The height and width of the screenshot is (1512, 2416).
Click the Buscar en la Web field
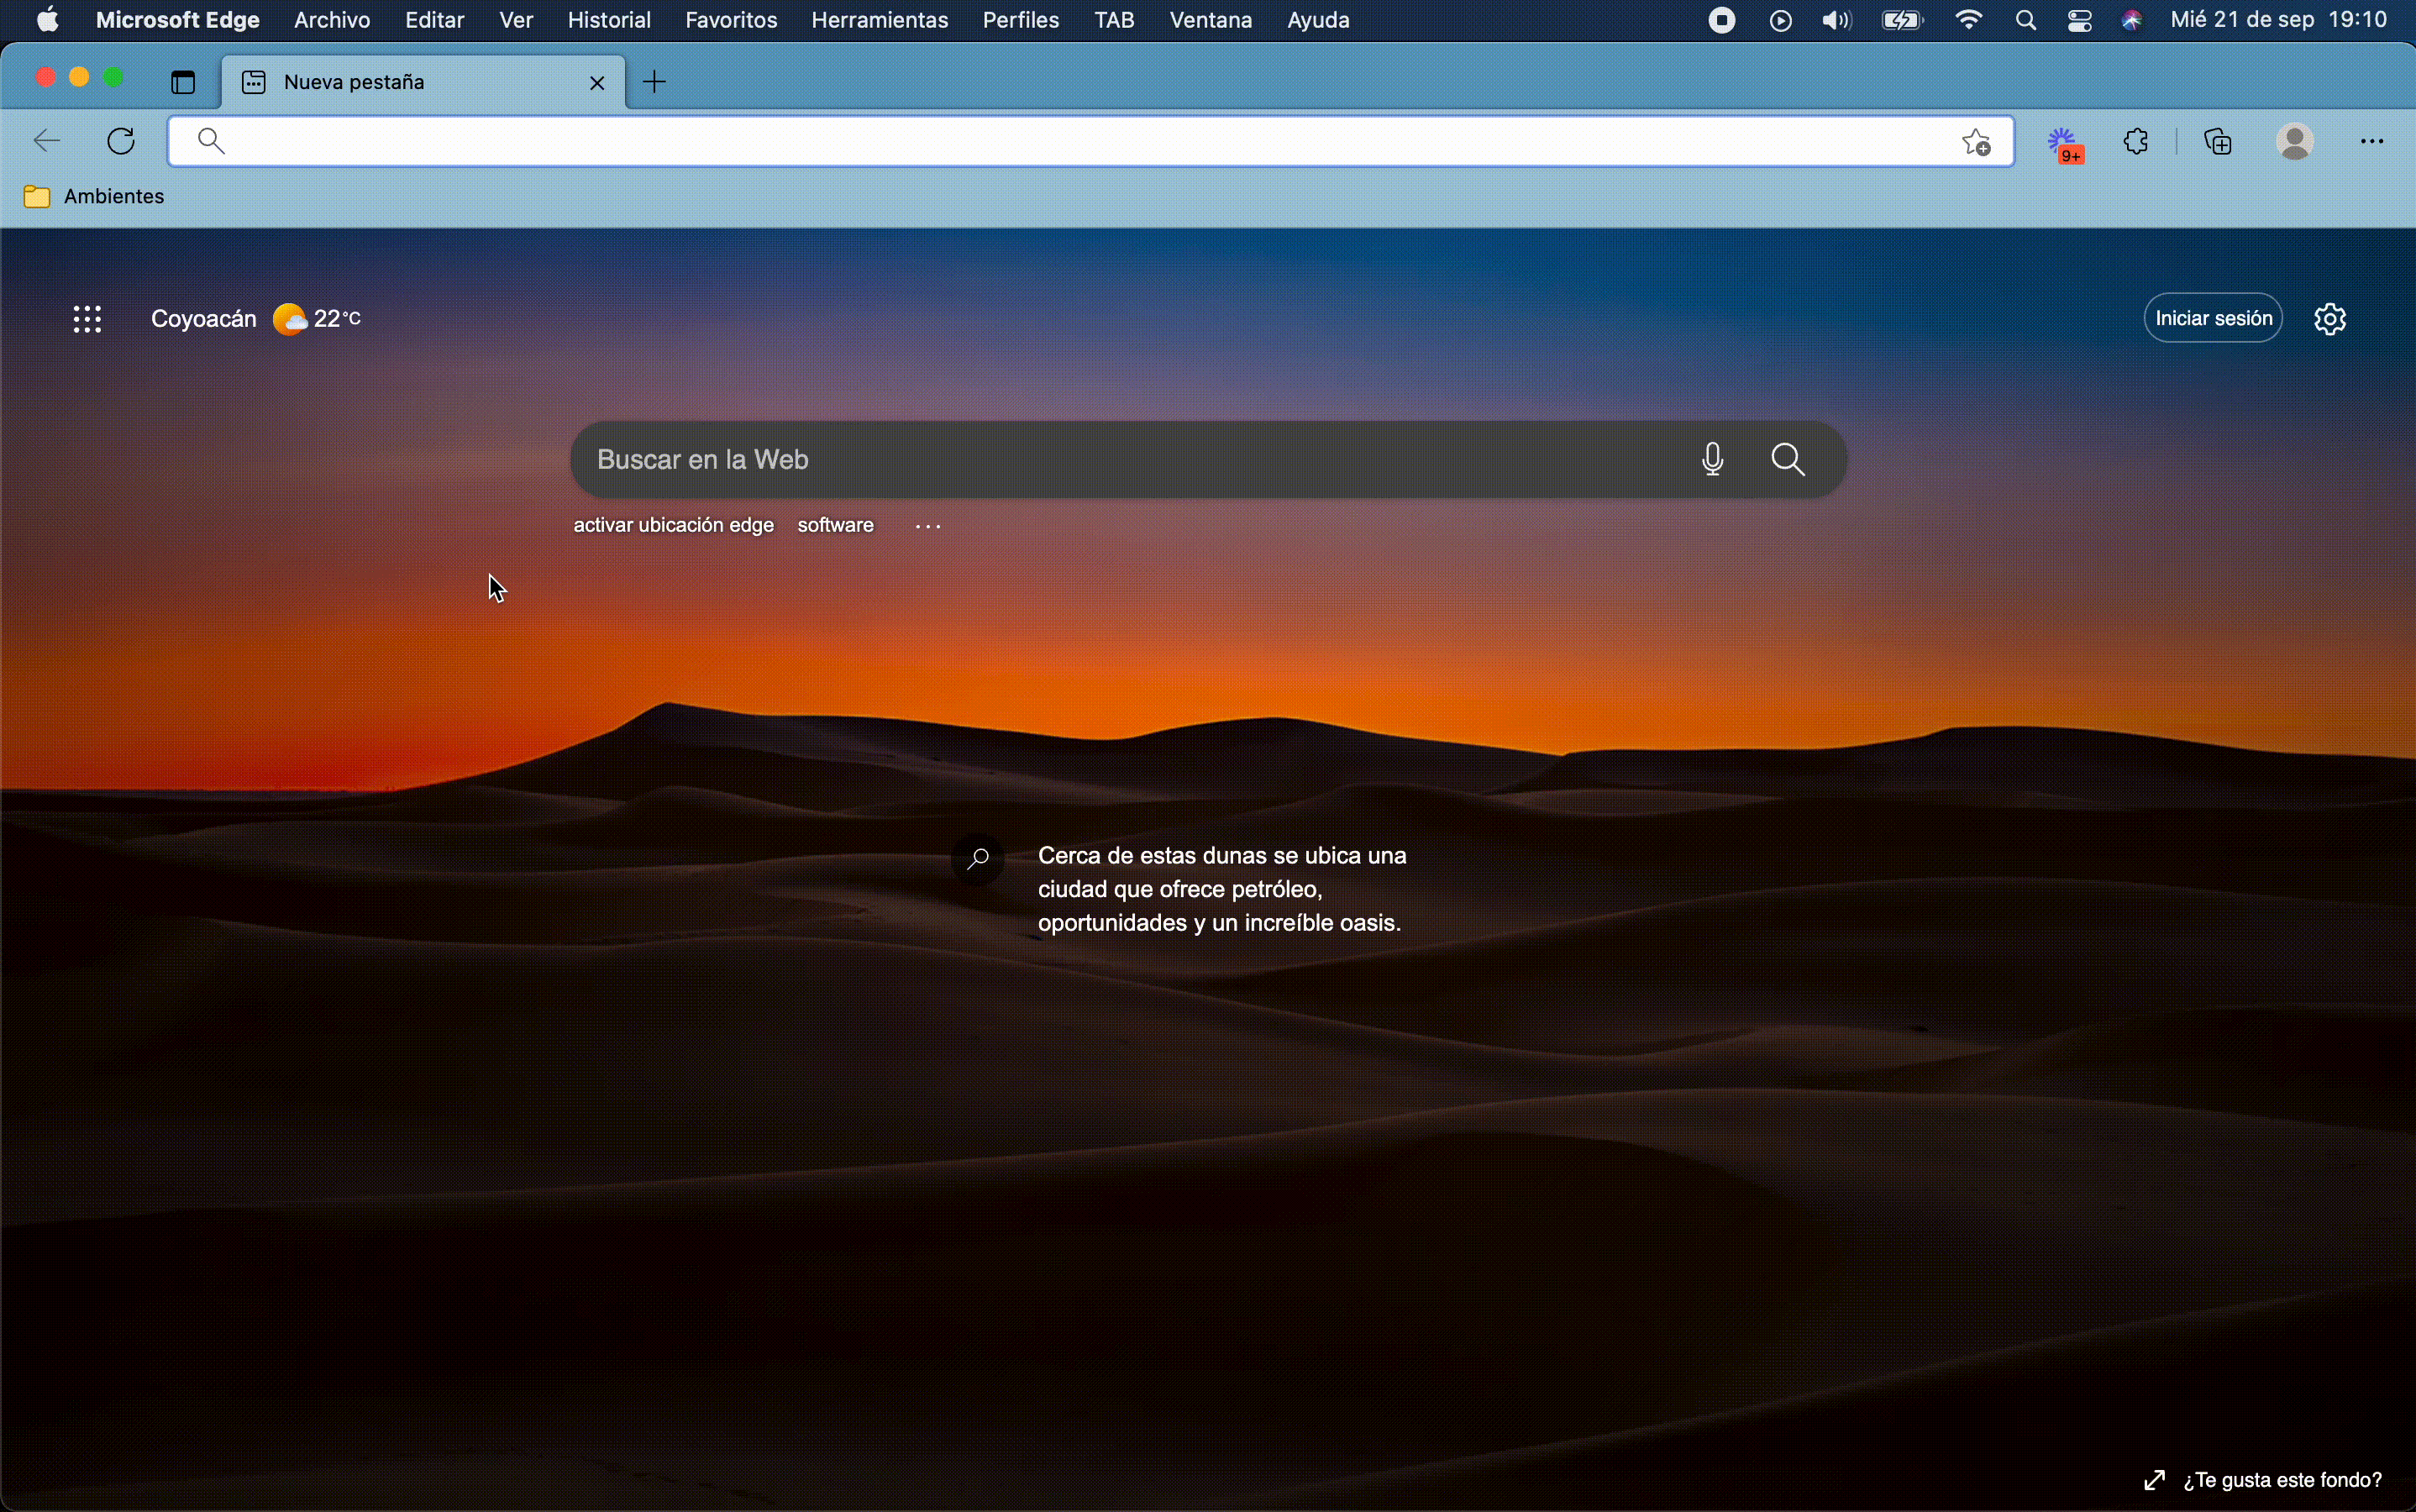pyautogui.click(x=1130, y=460)
